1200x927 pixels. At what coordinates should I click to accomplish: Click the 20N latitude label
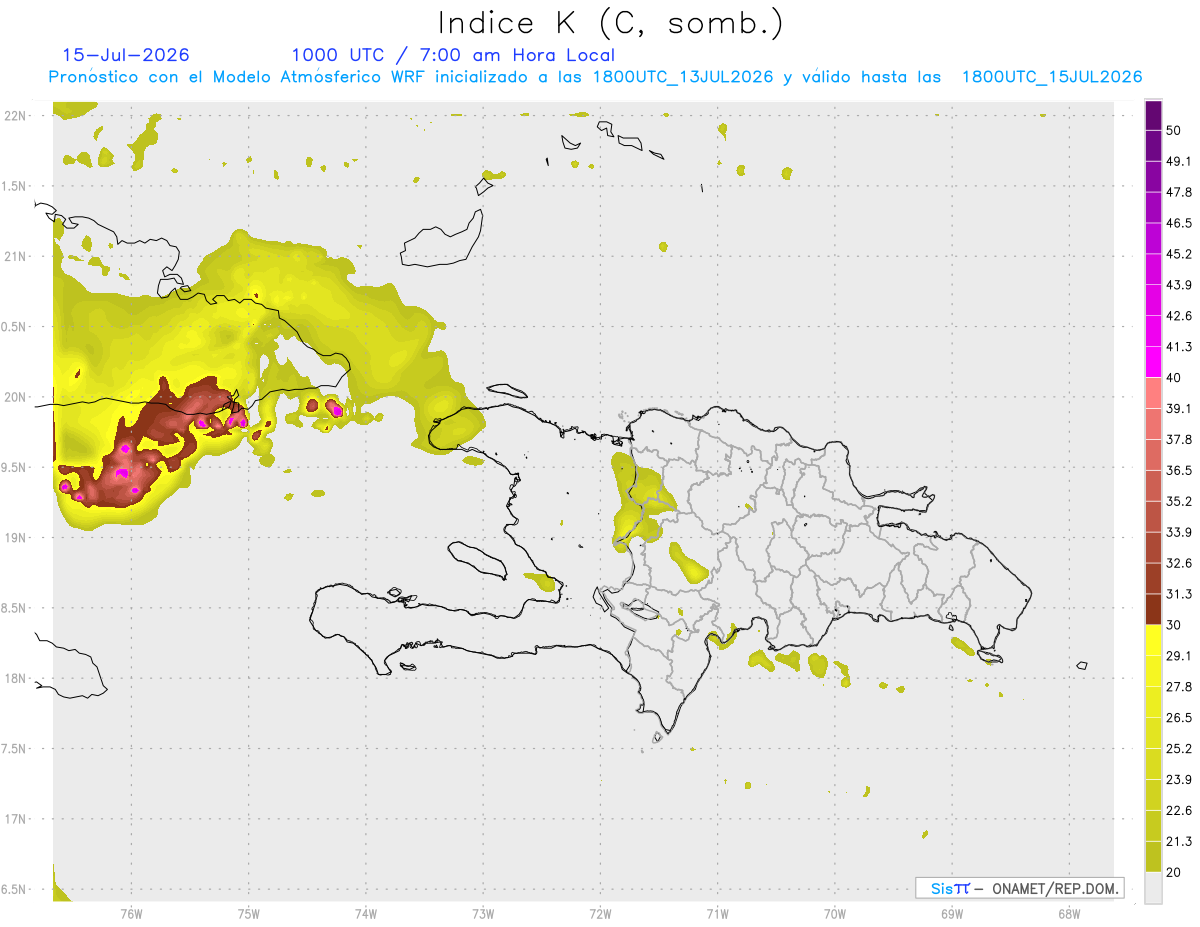17,397
